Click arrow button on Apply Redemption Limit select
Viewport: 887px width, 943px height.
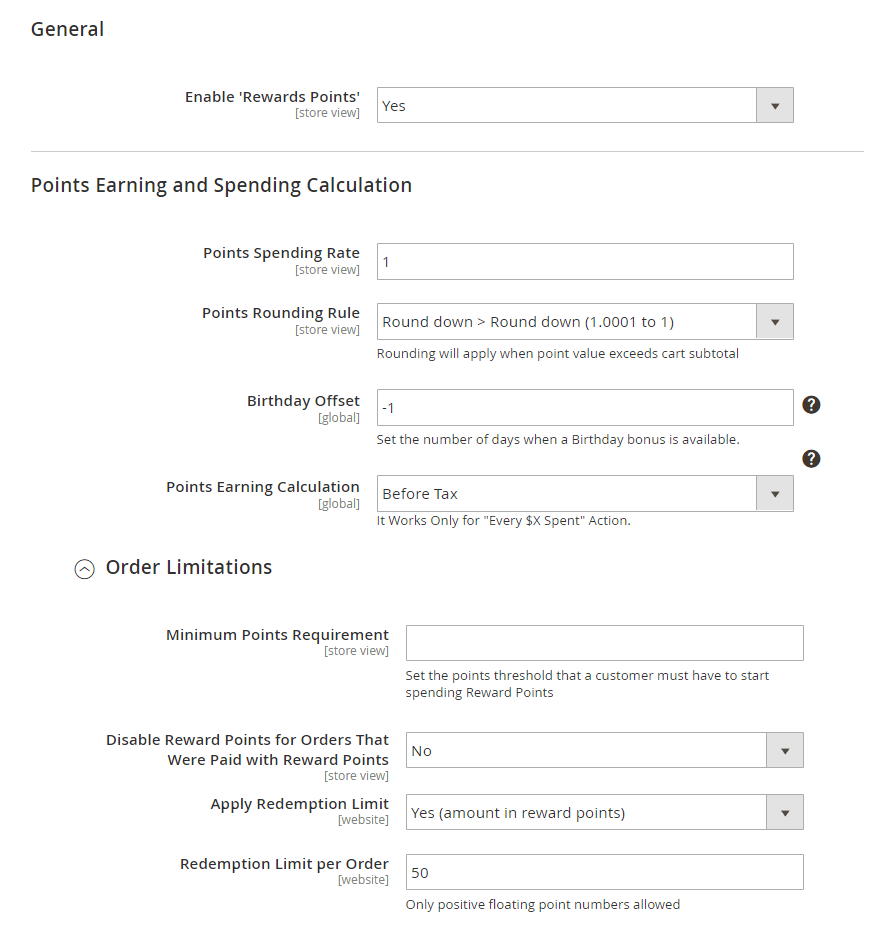(x=785, y=813)
